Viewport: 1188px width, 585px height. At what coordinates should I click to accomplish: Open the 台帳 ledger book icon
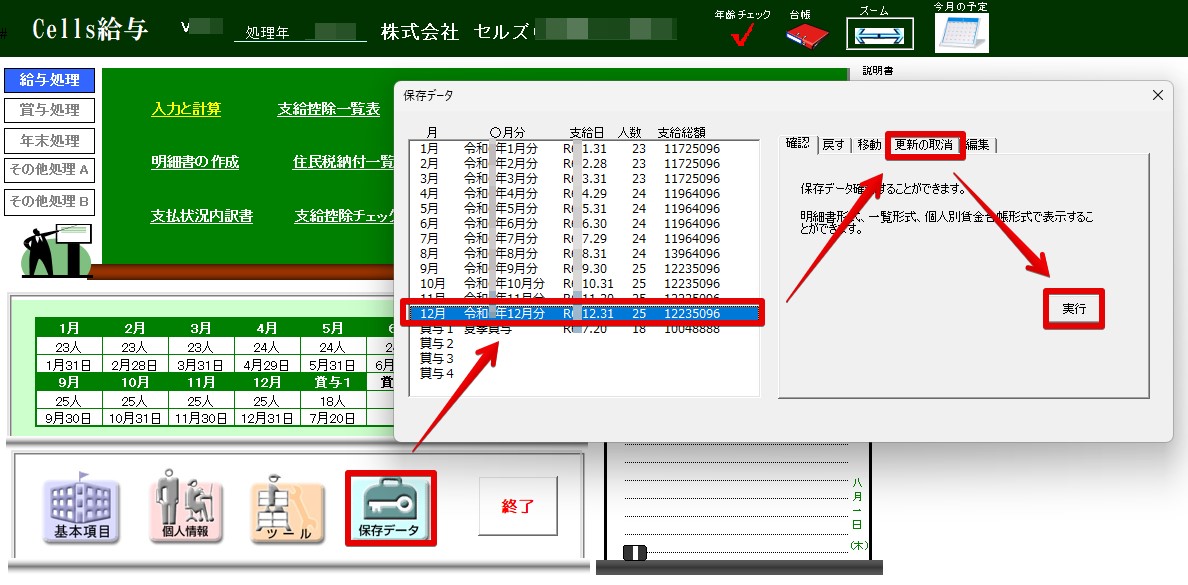[805, 33]
